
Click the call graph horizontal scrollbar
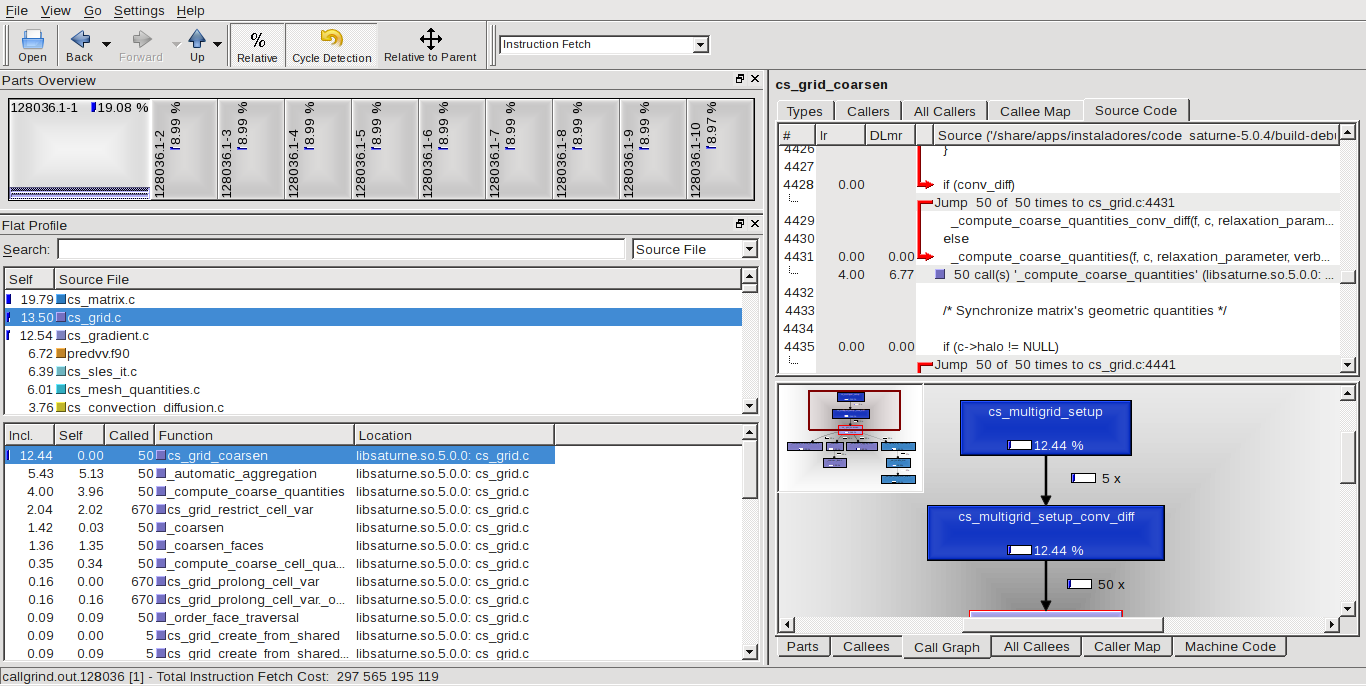coord(1062,625)
